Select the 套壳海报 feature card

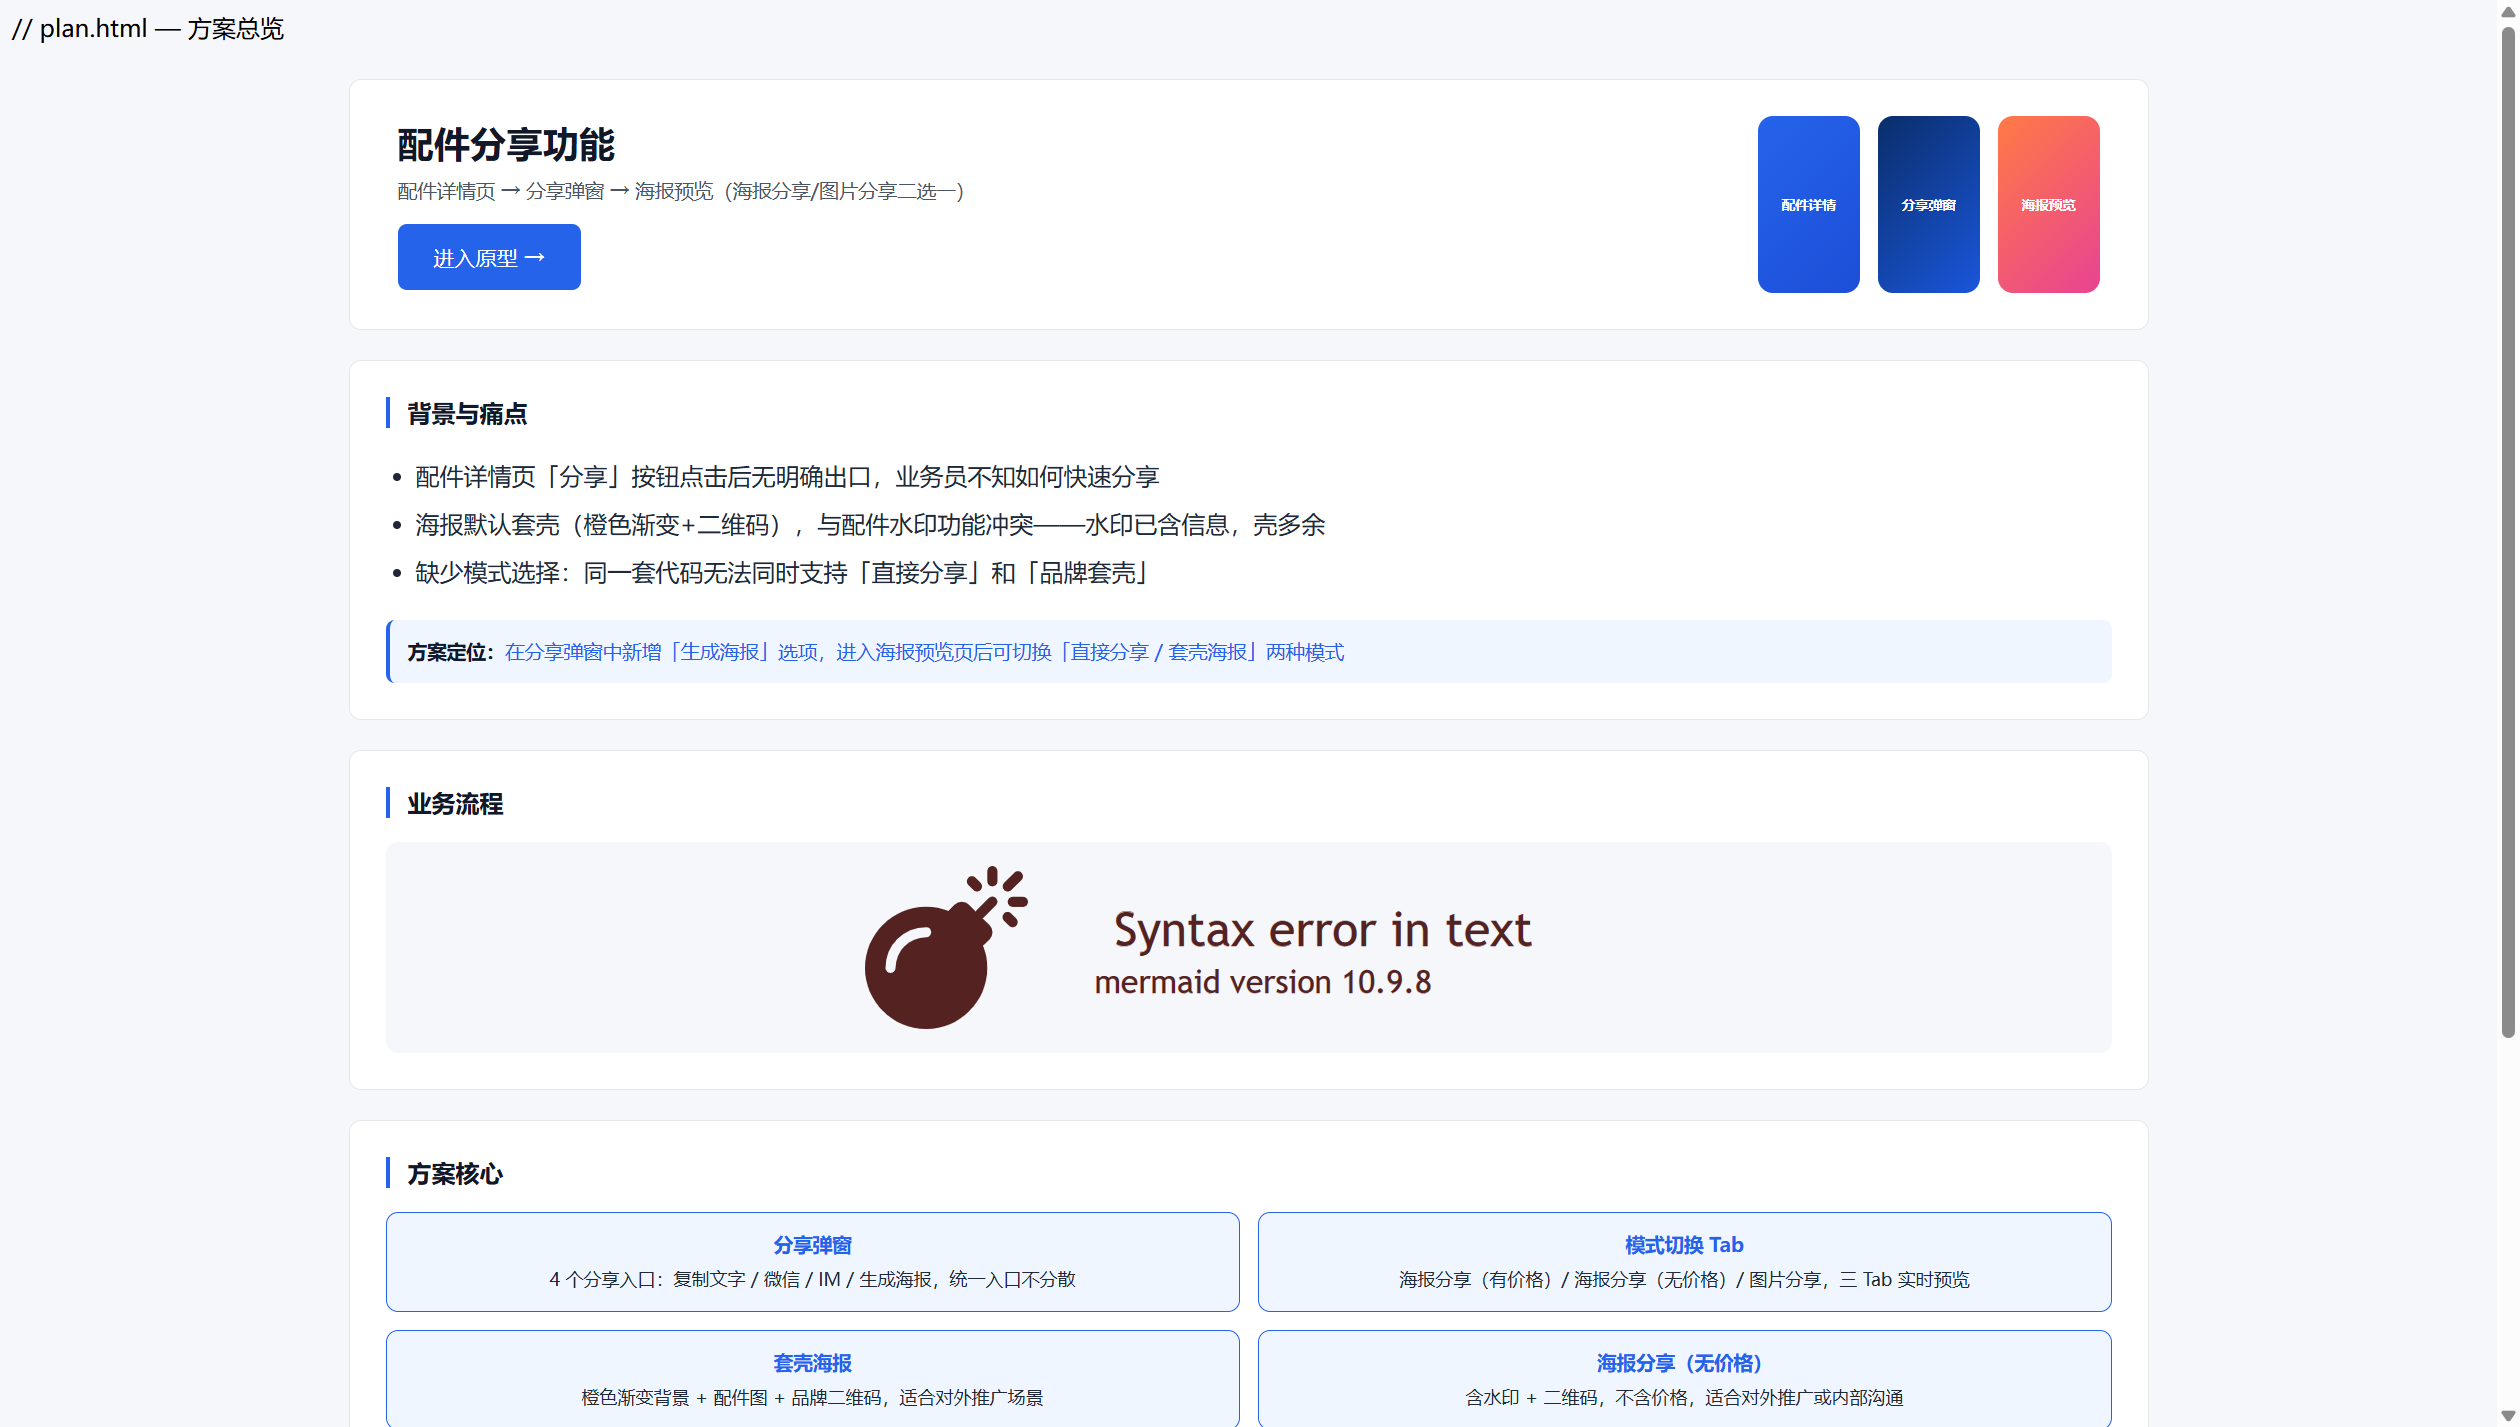pos(812,1378)
